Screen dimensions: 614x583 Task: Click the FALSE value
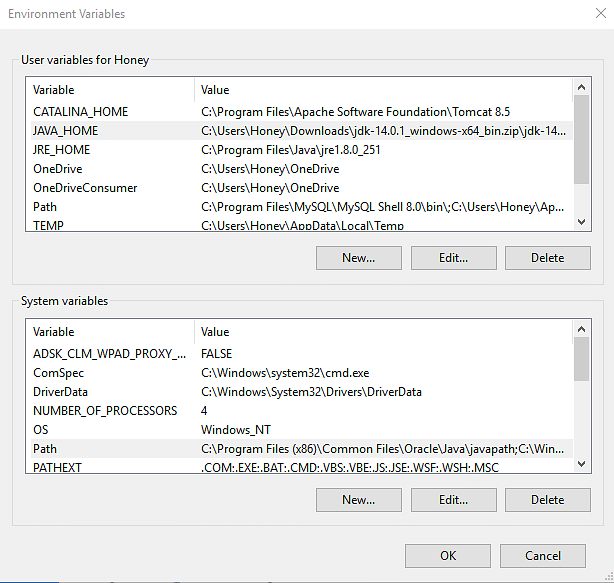[x=217, y=354]
